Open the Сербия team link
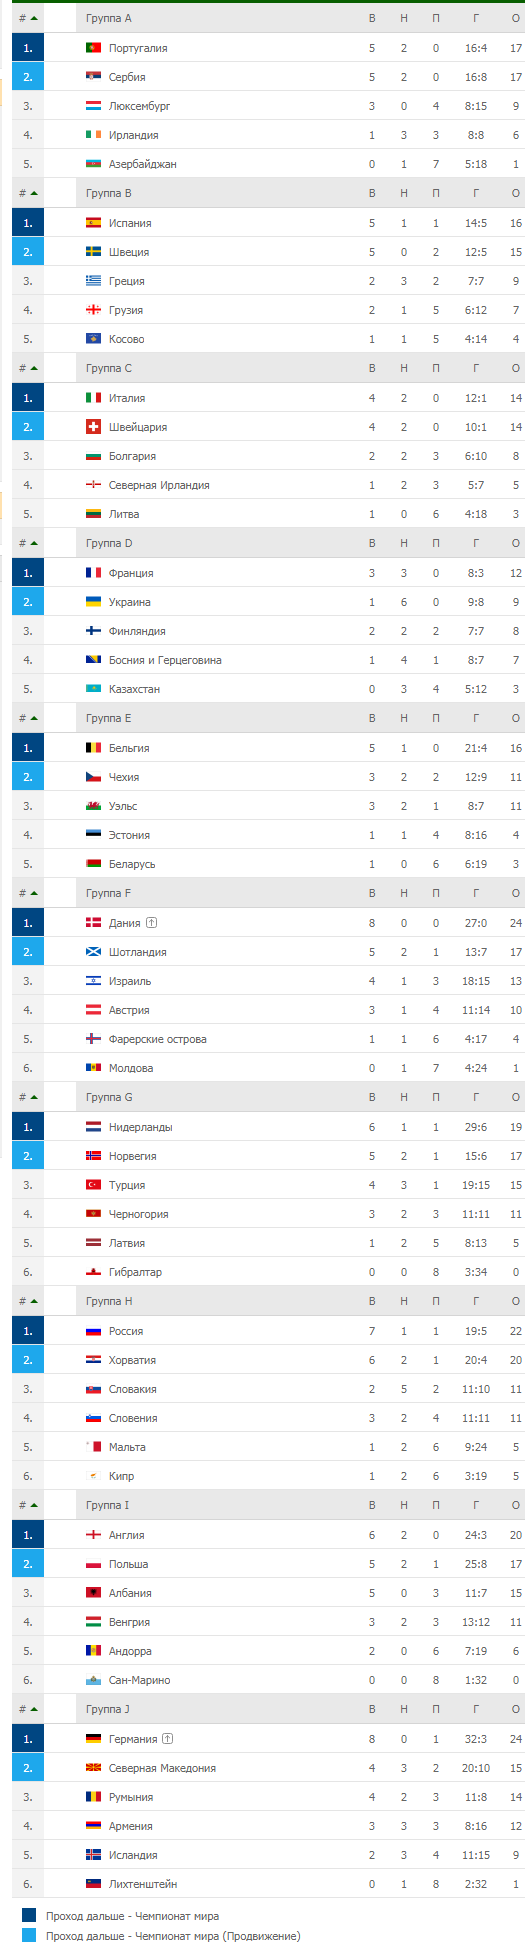The width and height of the screenshot is (525, 1959). pyautogui.click(x=127, y=77)
